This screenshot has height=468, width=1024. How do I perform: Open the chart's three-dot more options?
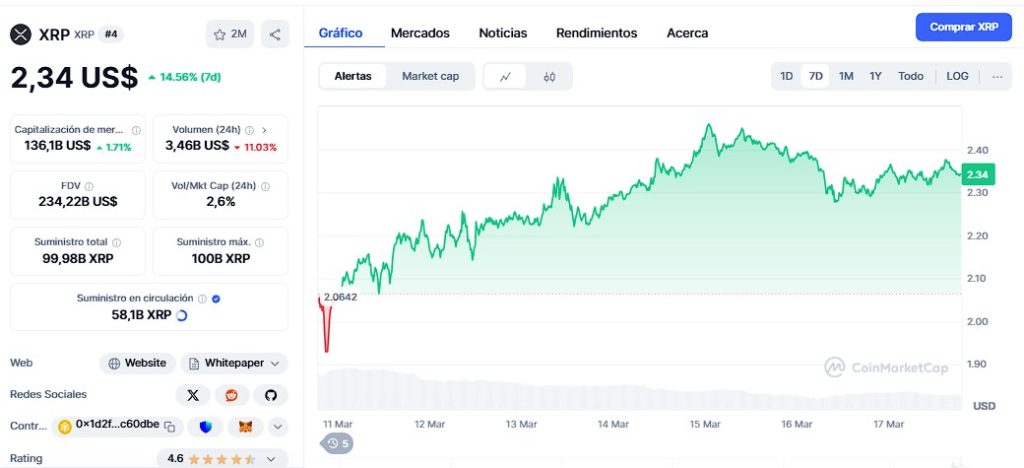click(x=997, y=76)
